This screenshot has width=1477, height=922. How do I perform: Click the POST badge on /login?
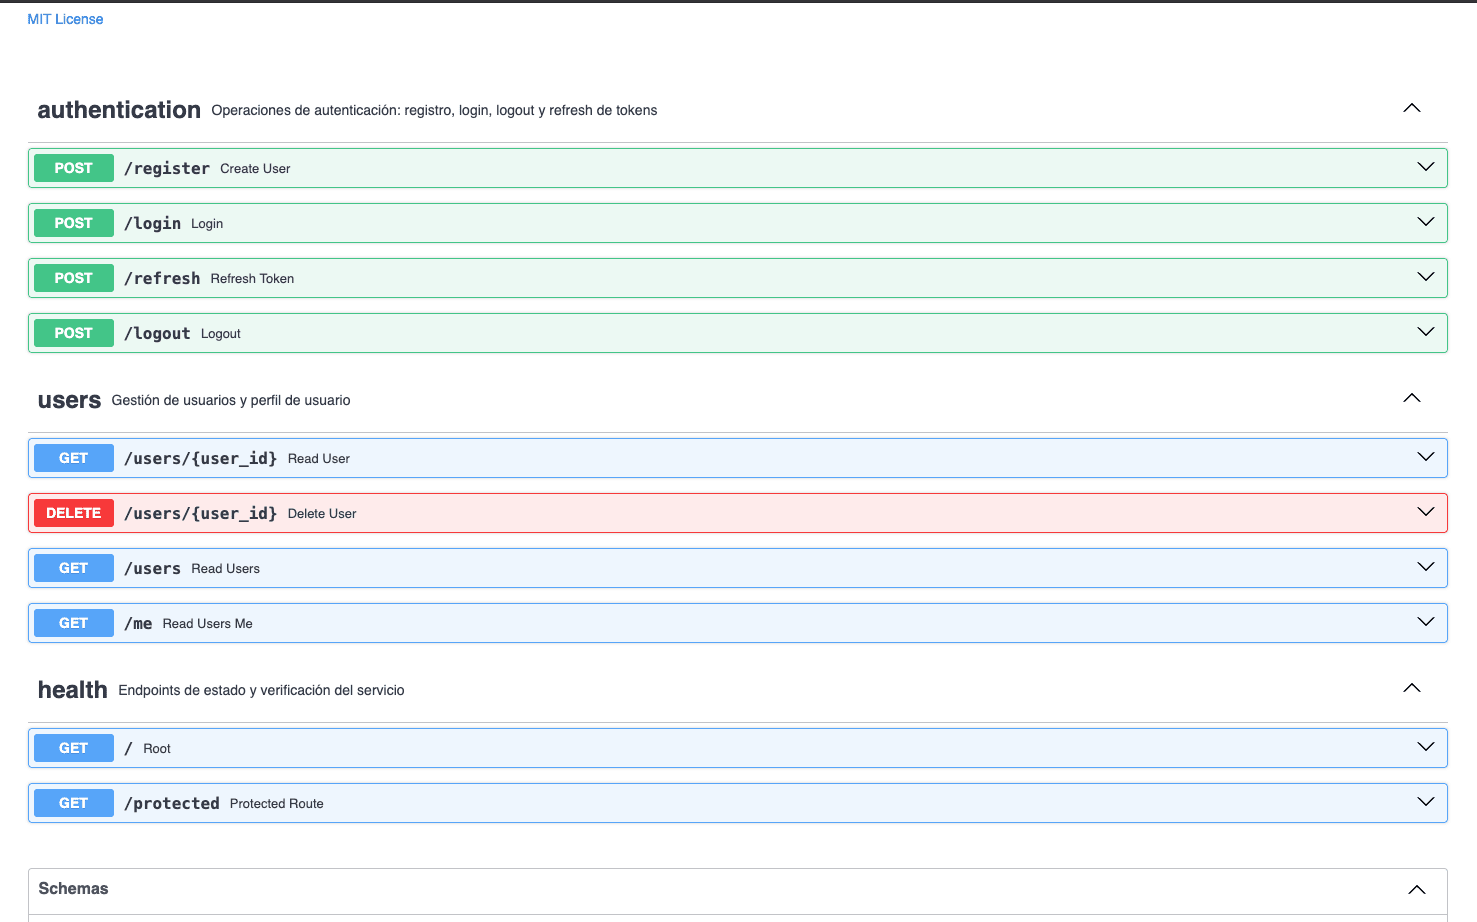tap(73, 222)
